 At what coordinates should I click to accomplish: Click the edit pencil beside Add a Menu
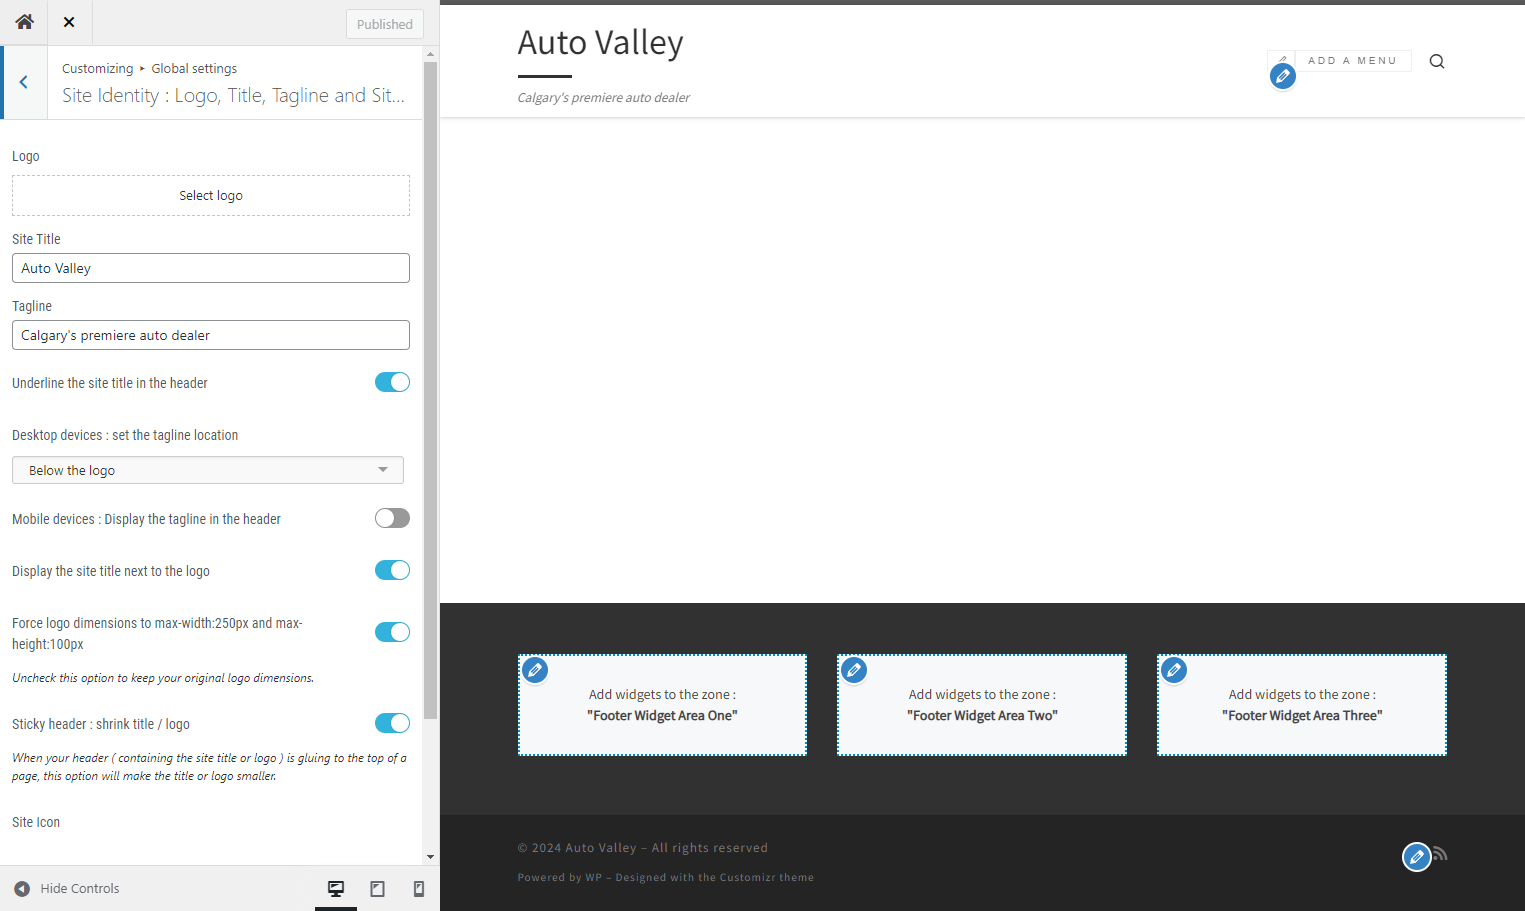[1283, 76]
